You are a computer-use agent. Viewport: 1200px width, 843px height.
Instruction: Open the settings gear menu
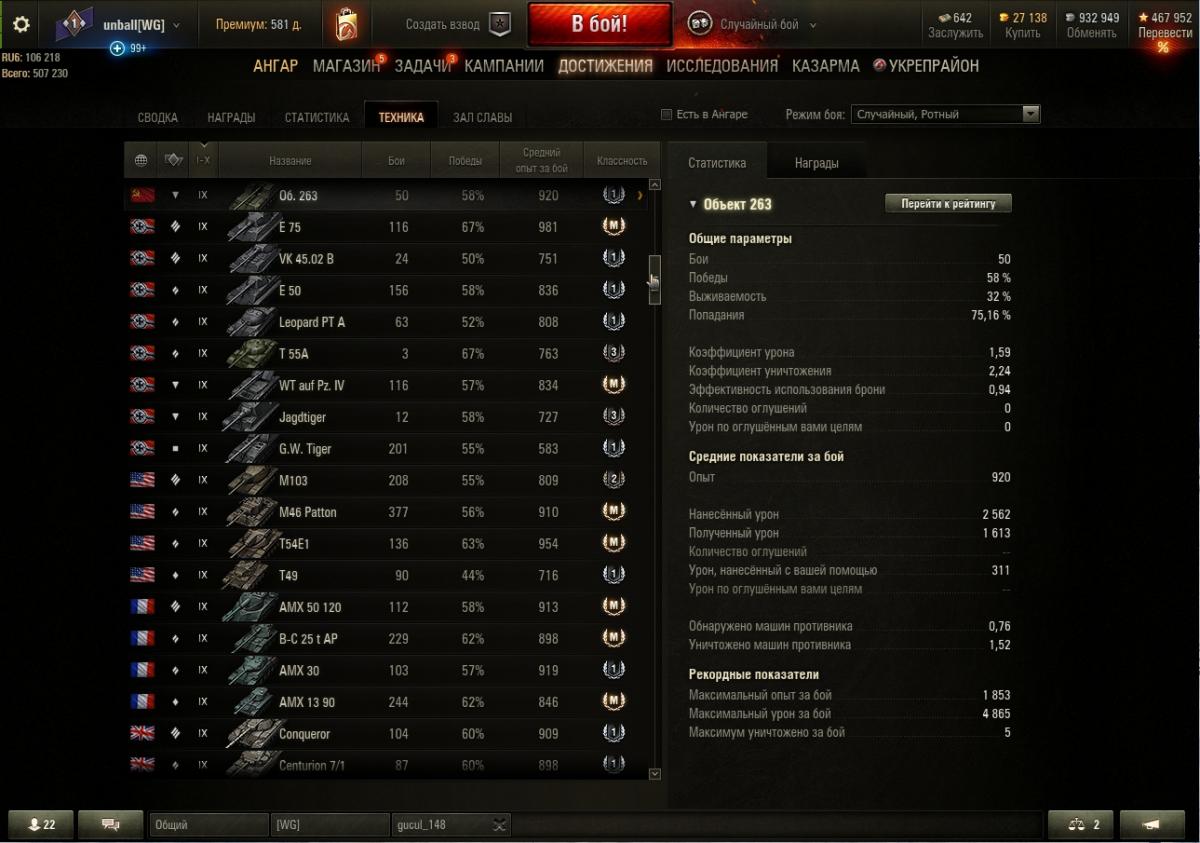pos(21,24)
